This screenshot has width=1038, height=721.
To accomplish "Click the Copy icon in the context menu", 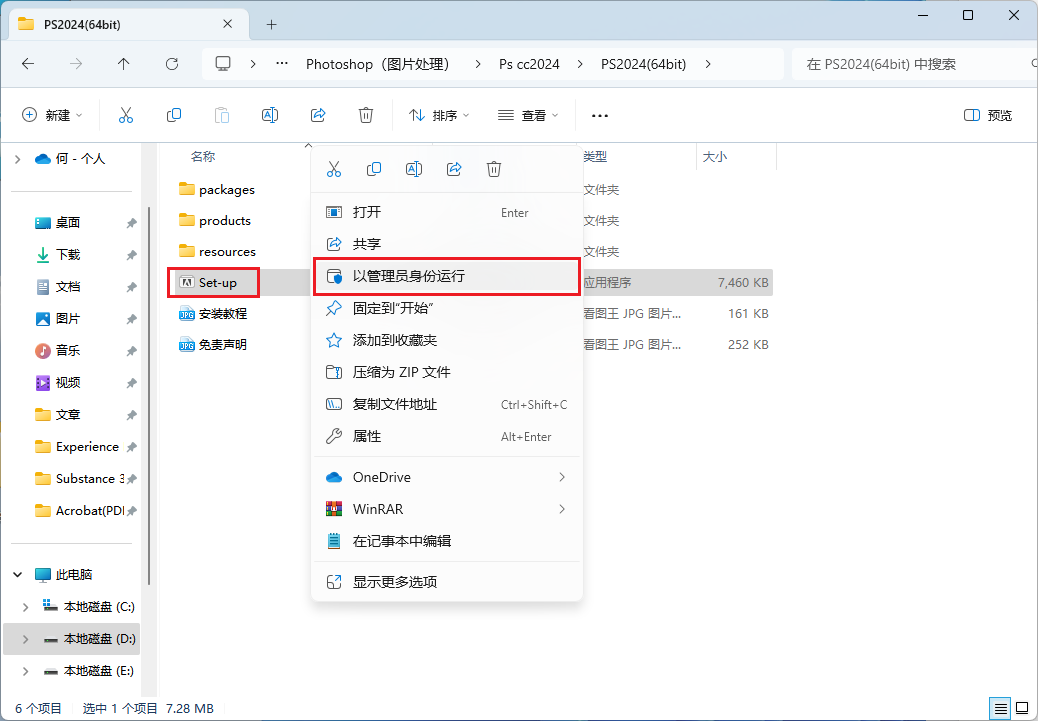I will (374, 169).
